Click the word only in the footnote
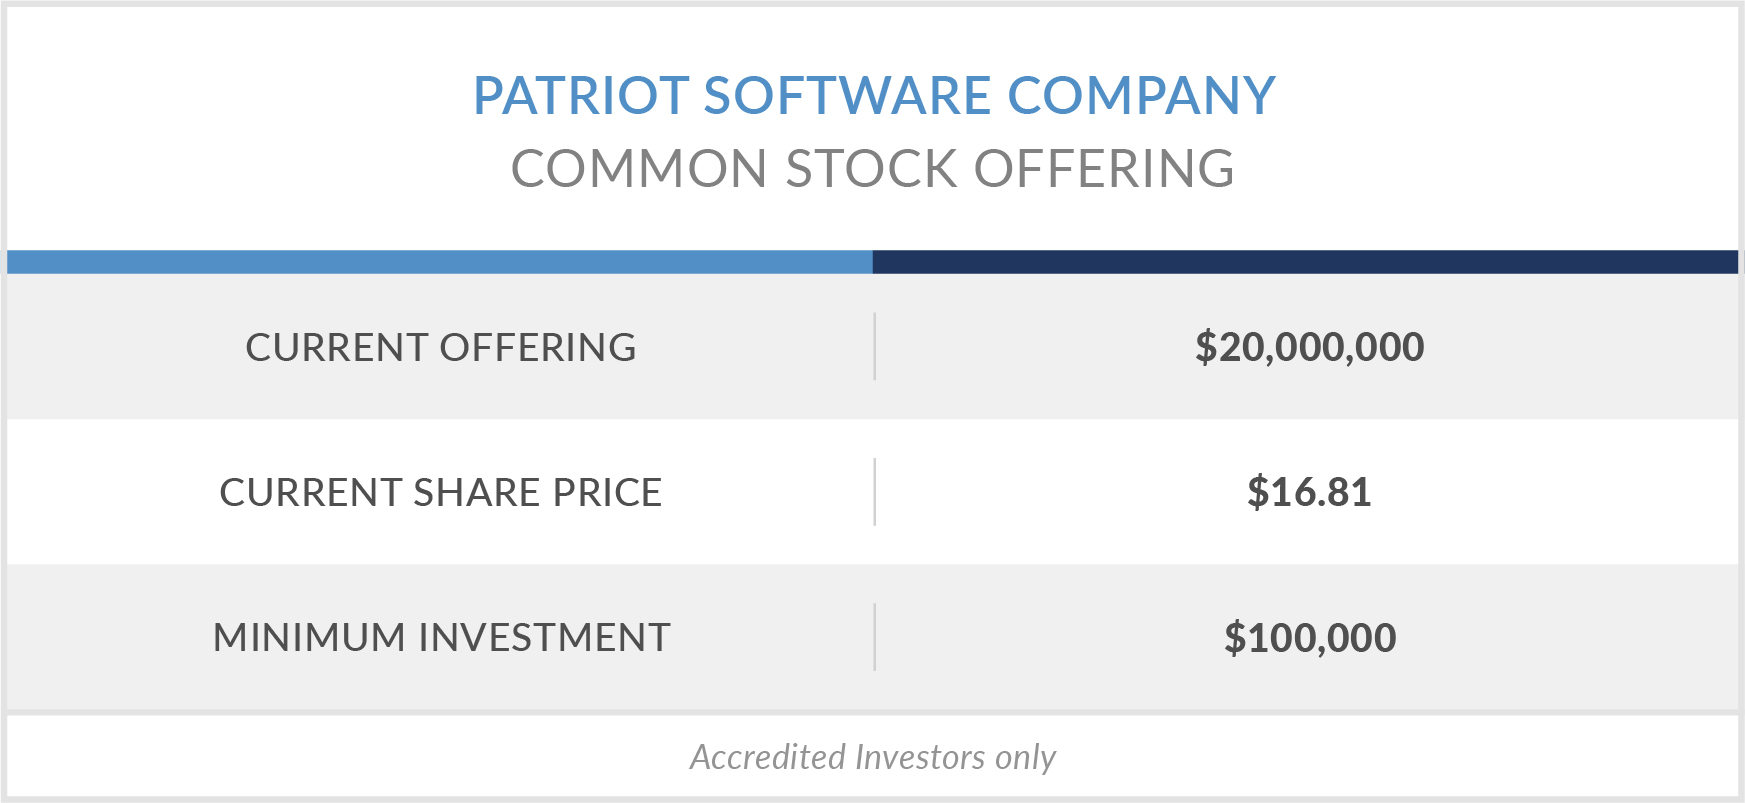Screen dimensions: 1745x803 1025,758
